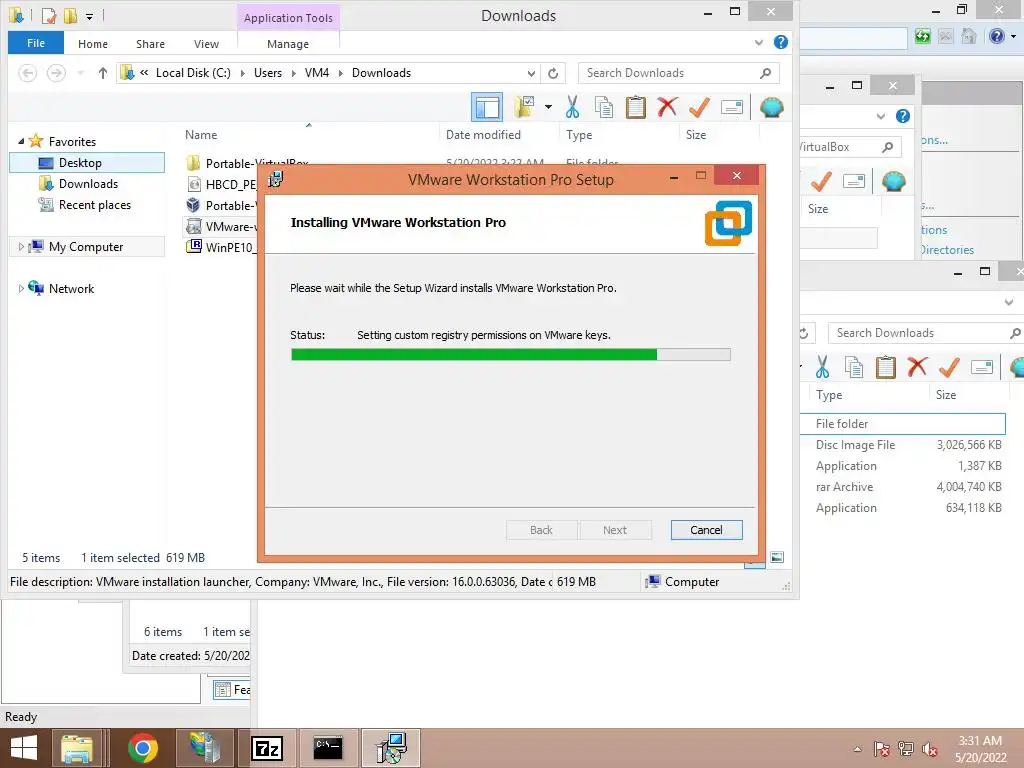Open the Share ribbon tab

[150, 44]
